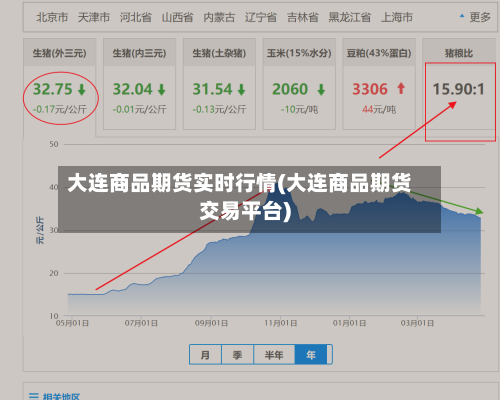Set chart range to 半年

[274, 355]
